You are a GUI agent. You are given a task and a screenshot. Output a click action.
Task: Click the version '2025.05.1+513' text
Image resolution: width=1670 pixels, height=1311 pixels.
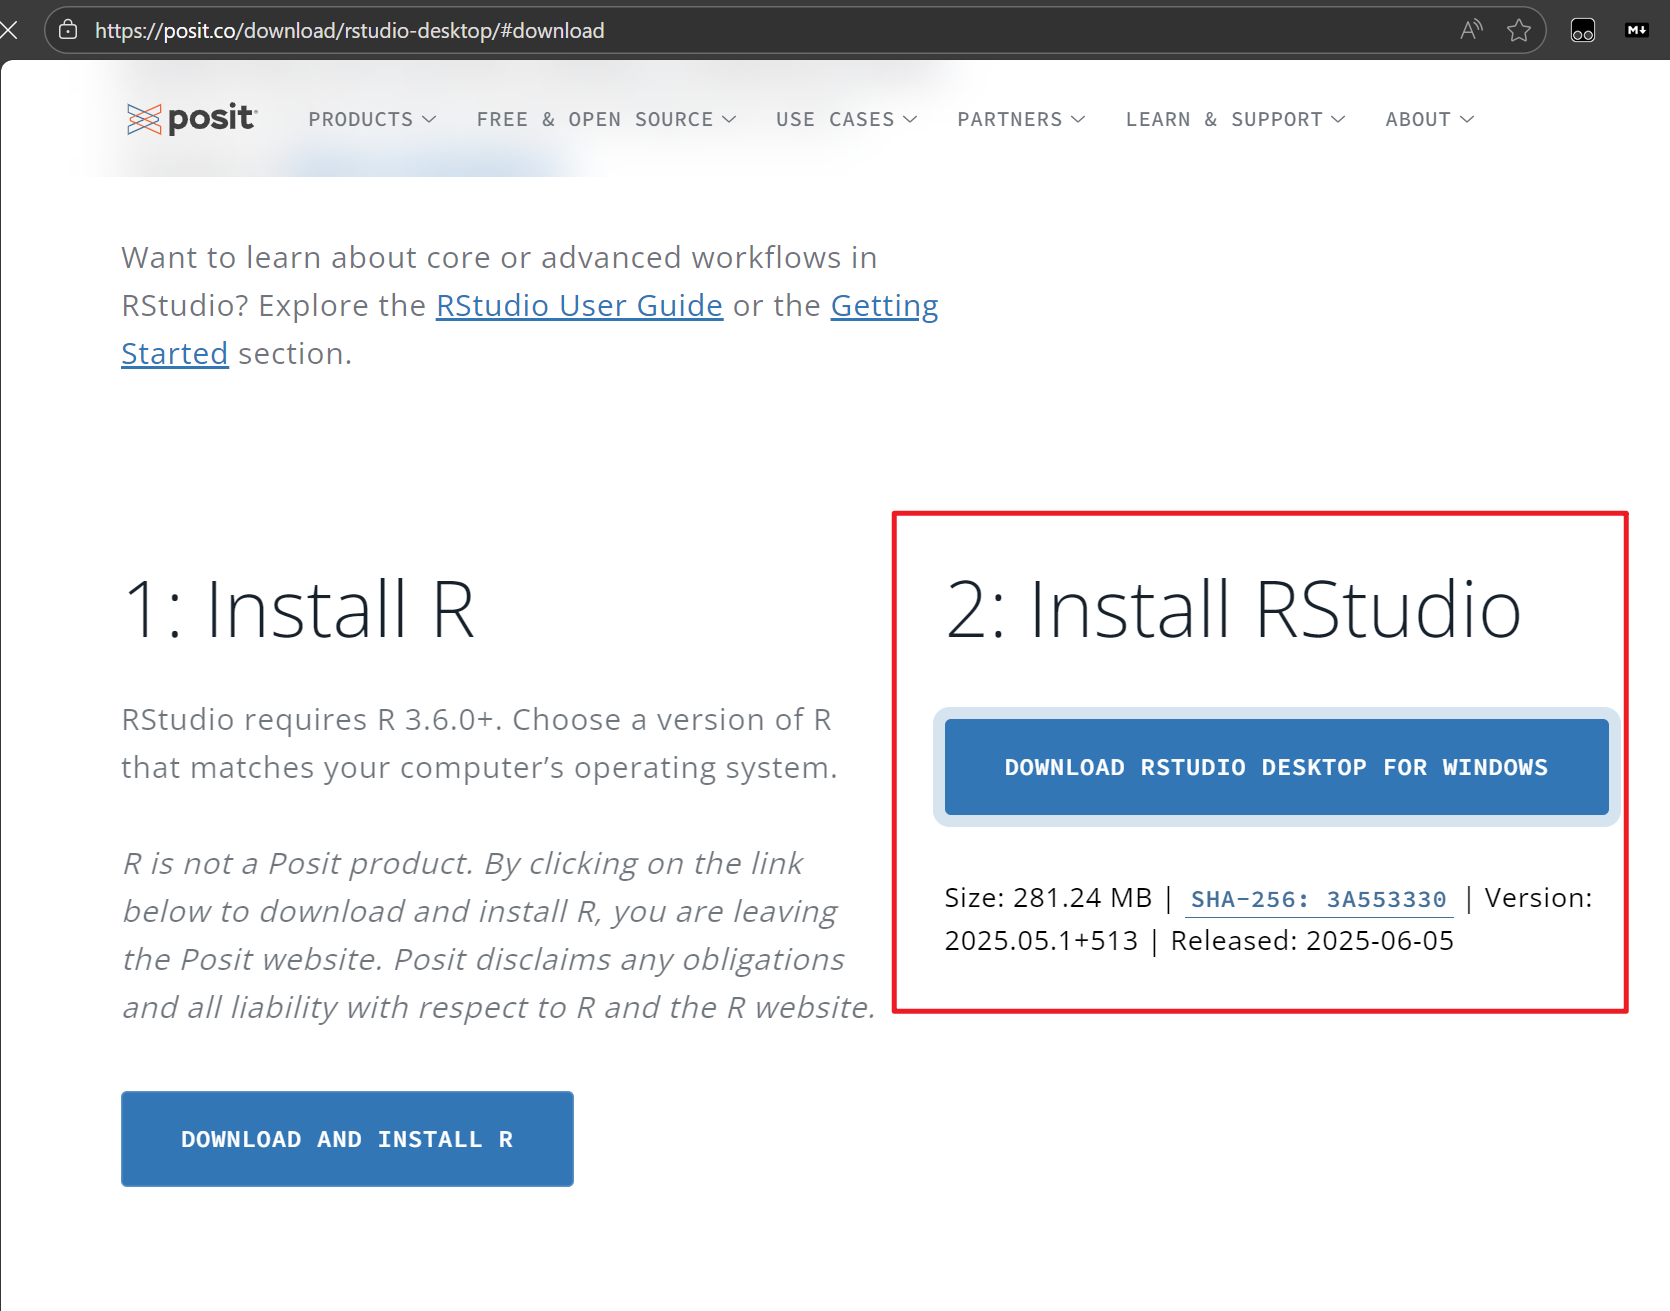[1041, 941]
